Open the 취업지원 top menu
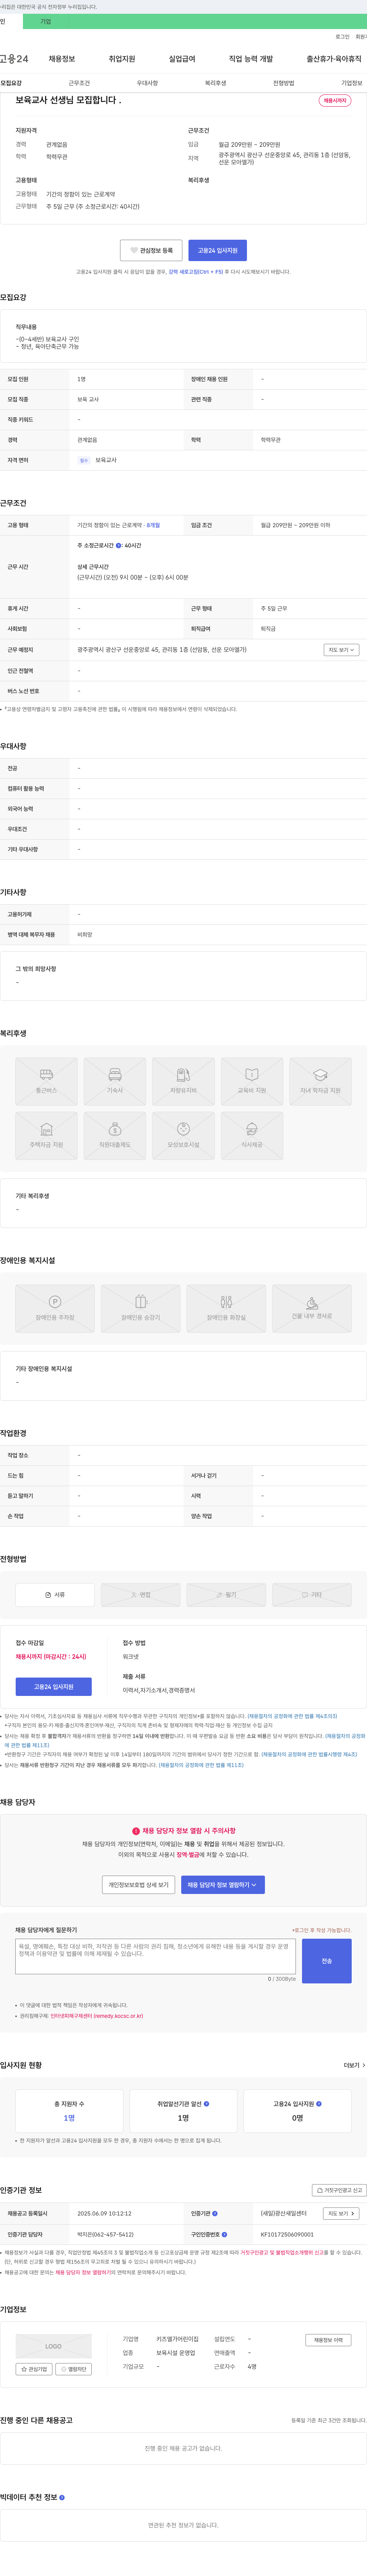Screen dimensions: 367x2576 [122, 59]
